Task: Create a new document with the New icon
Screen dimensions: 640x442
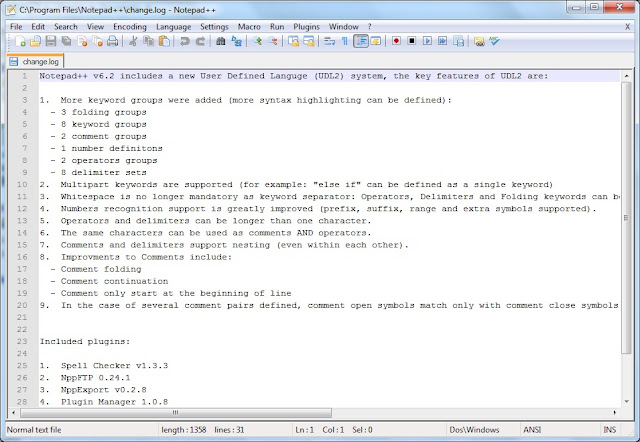Action: pyautogui.click(x=20, y=41)
